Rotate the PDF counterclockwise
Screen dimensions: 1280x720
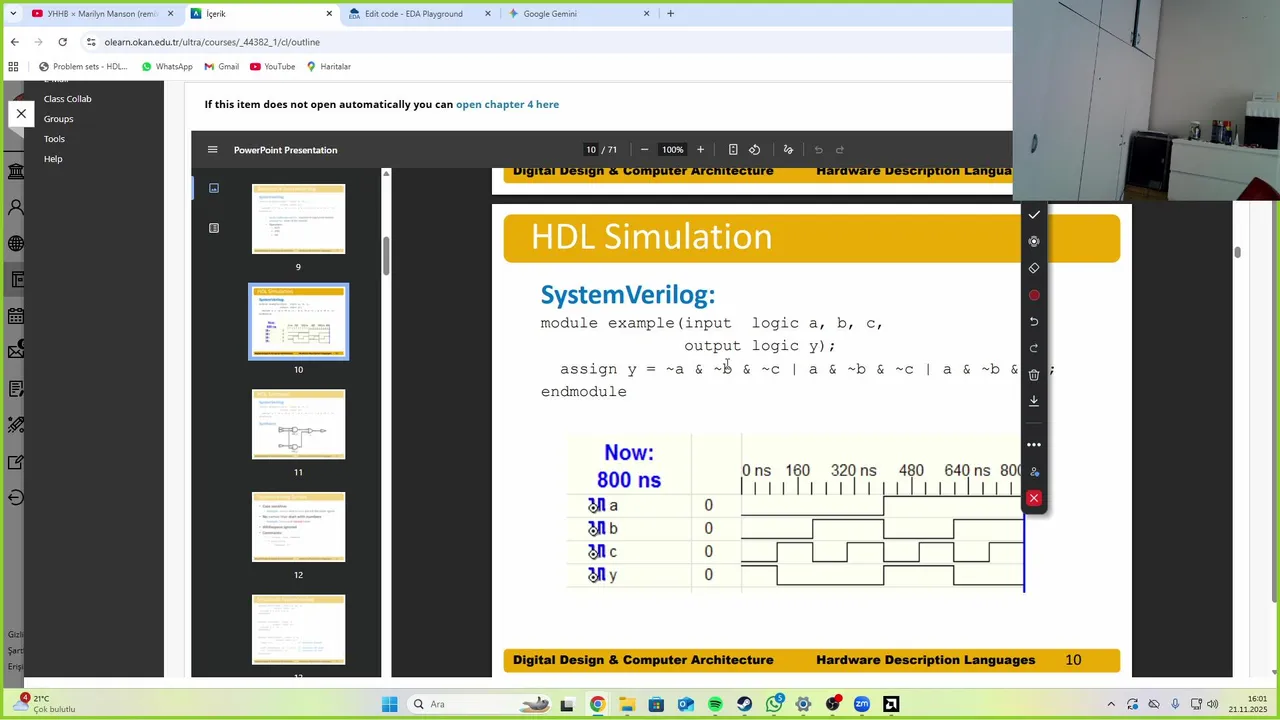[755, 150]
